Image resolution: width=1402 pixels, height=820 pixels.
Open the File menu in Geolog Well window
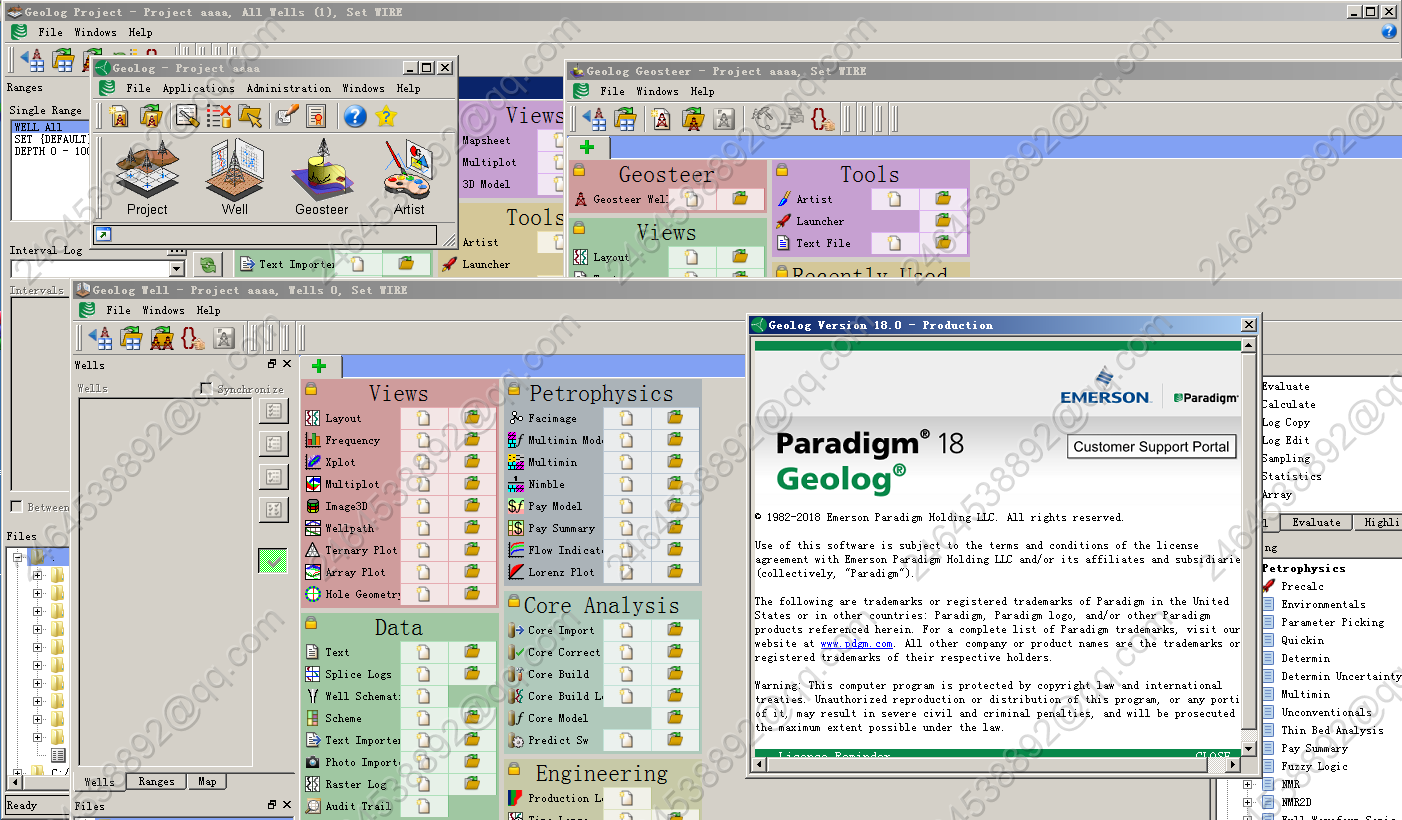(118, 310)
